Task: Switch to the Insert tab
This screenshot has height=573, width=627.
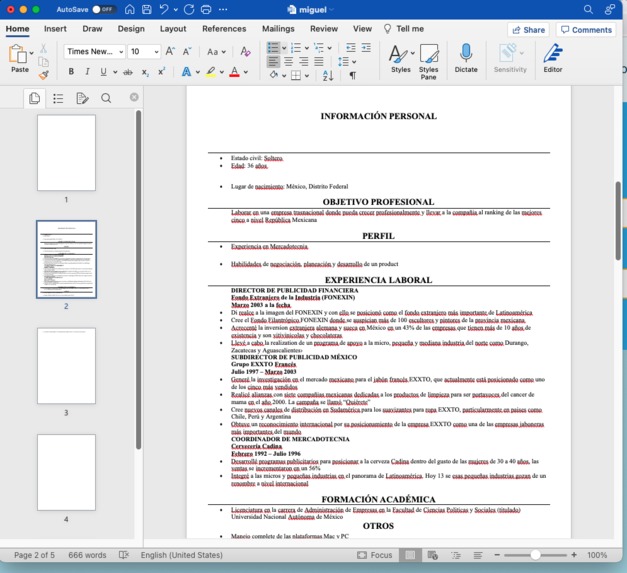Action: click(55, 29)
